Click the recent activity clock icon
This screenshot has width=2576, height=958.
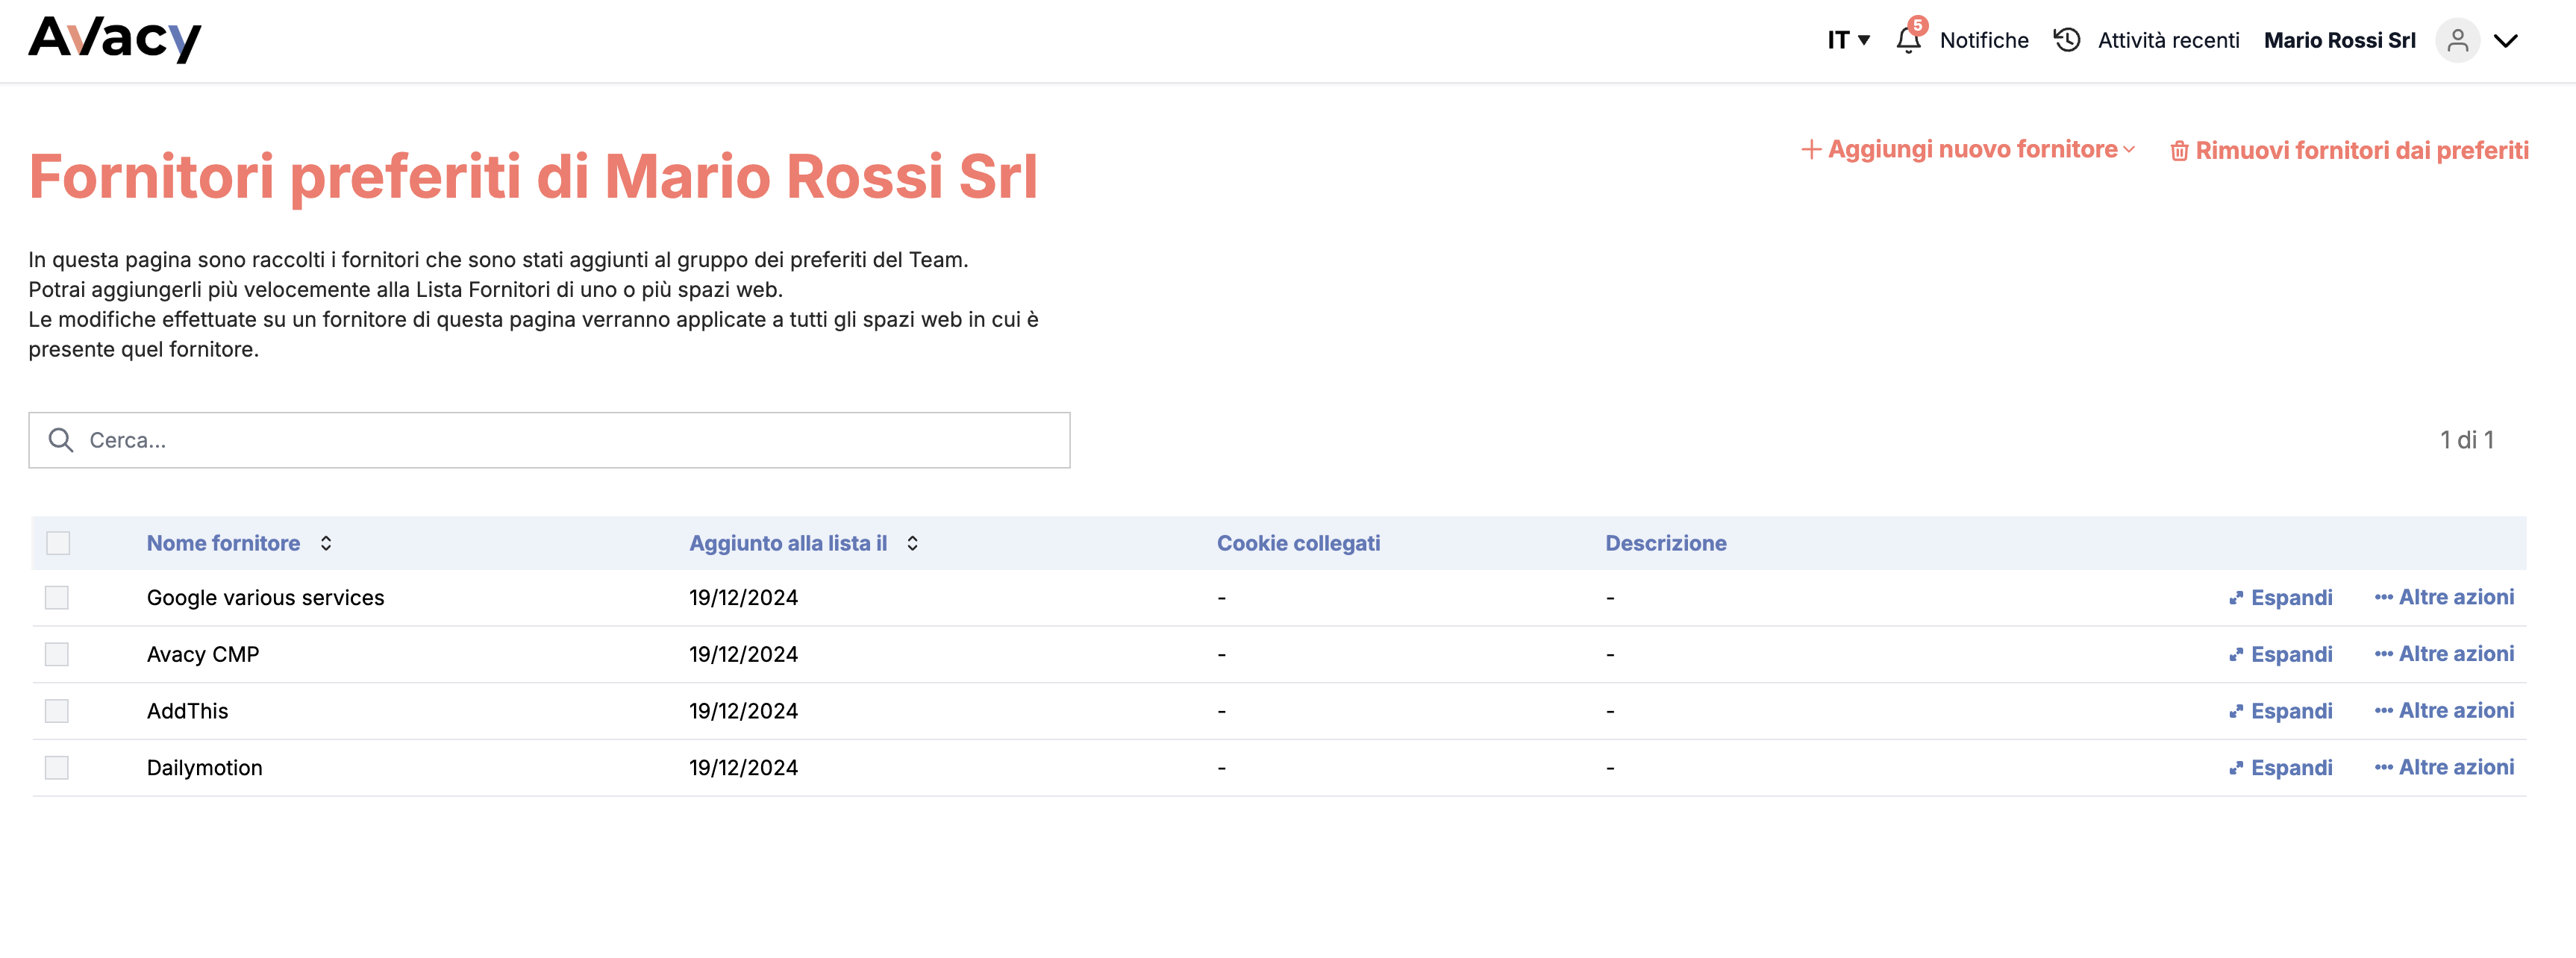(x=2067, y=40)
